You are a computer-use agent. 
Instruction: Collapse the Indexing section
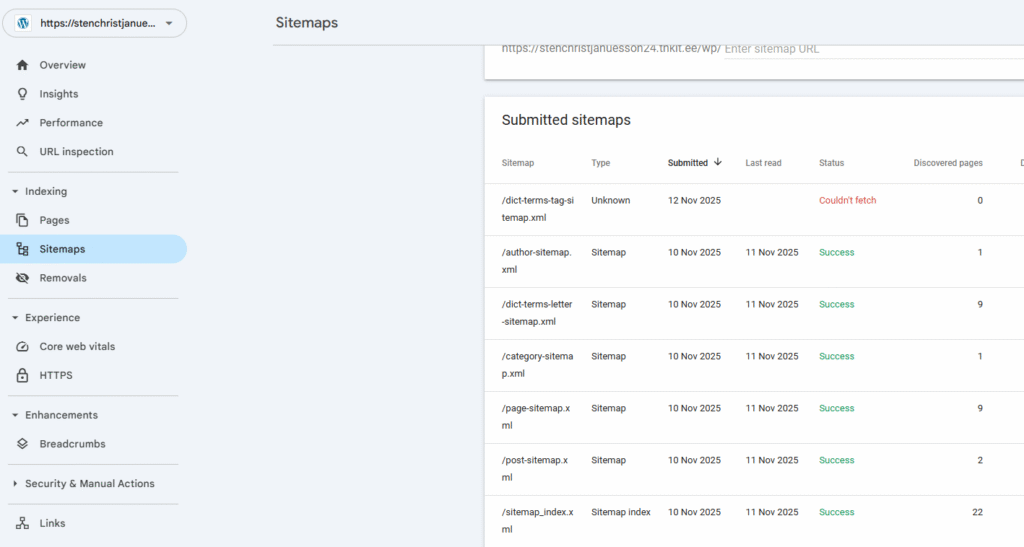point(15,192)
